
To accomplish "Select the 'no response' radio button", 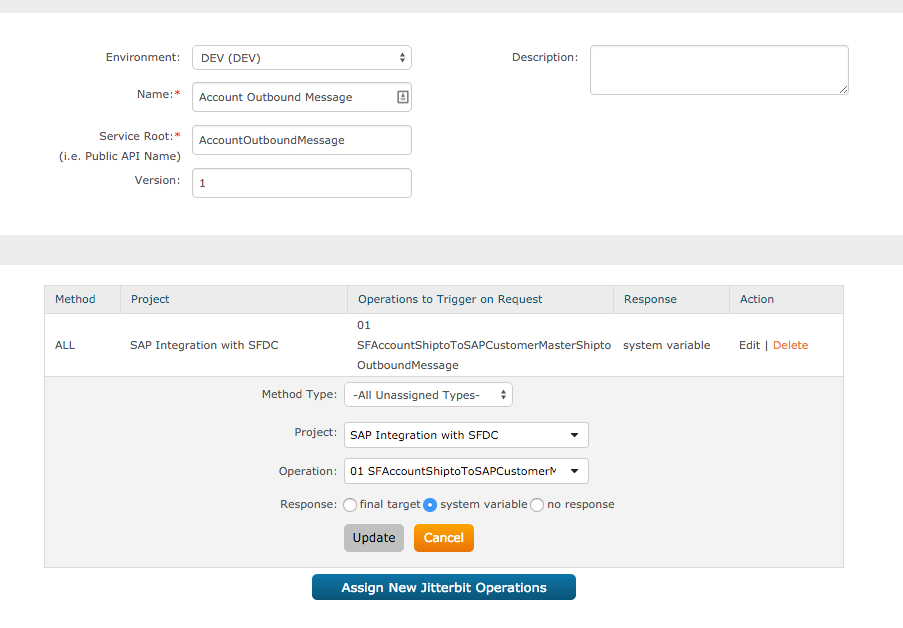I will (x=537, y=505).
